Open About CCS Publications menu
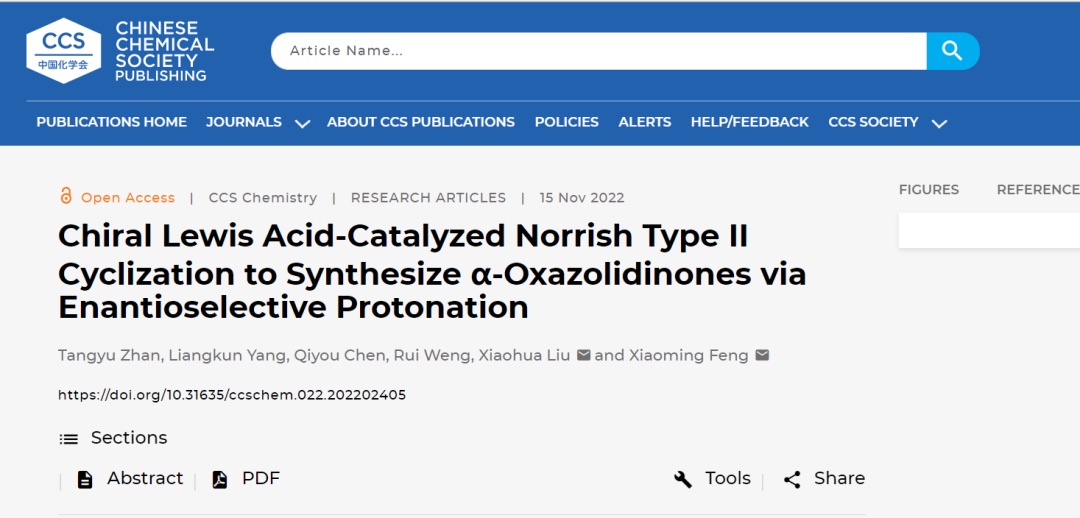Screen dimensions: 1080x518 click(x=420, y=122)
